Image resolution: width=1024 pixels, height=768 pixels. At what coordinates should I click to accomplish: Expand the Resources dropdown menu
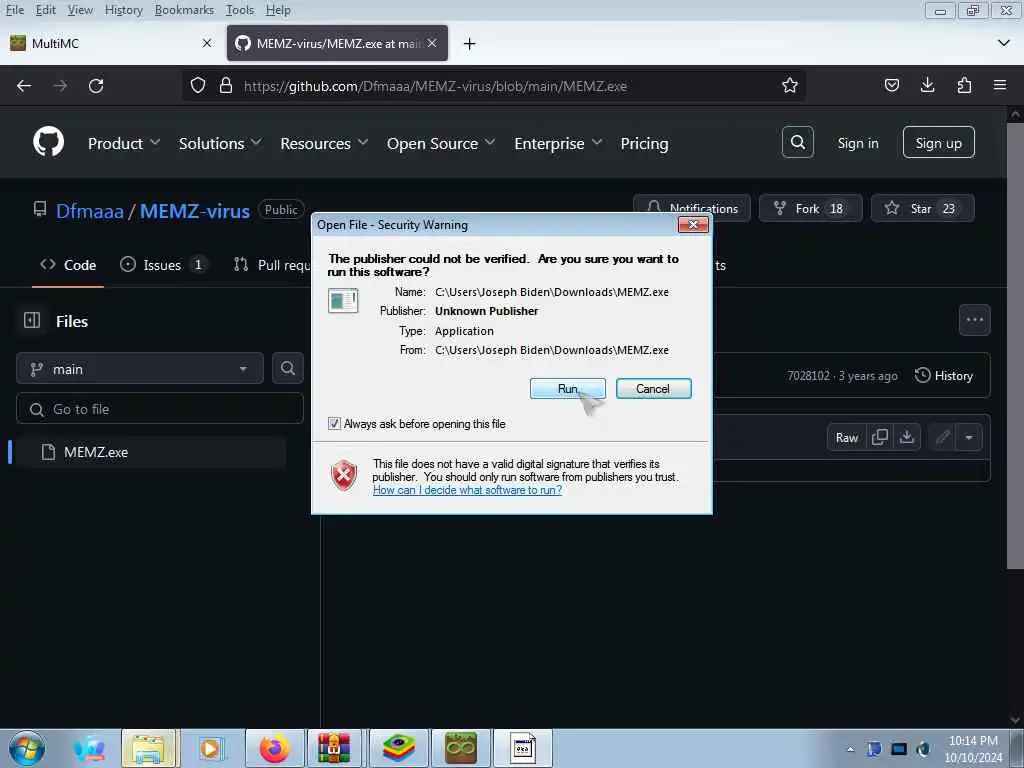[x=324, y=143]
